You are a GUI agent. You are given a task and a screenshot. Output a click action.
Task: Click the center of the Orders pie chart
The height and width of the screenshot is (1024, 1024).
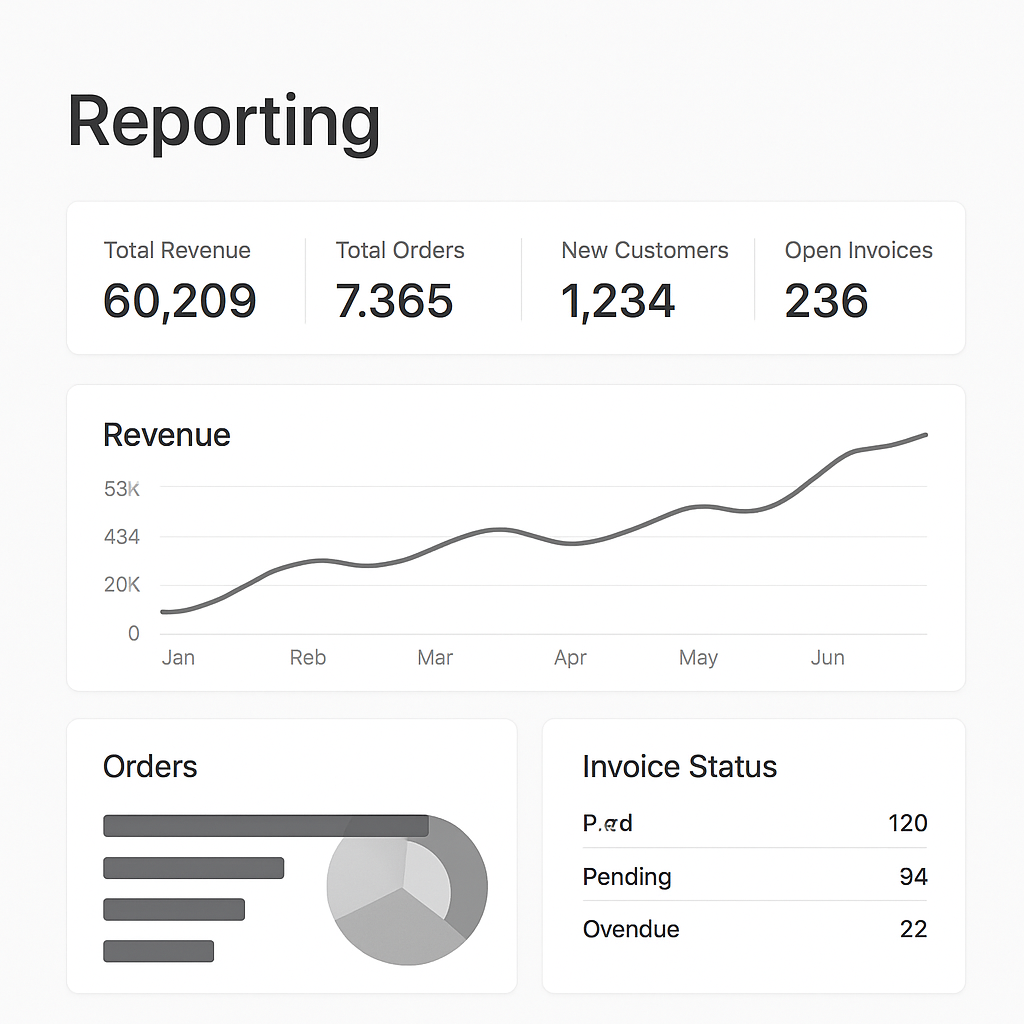(x=406, y=887)
